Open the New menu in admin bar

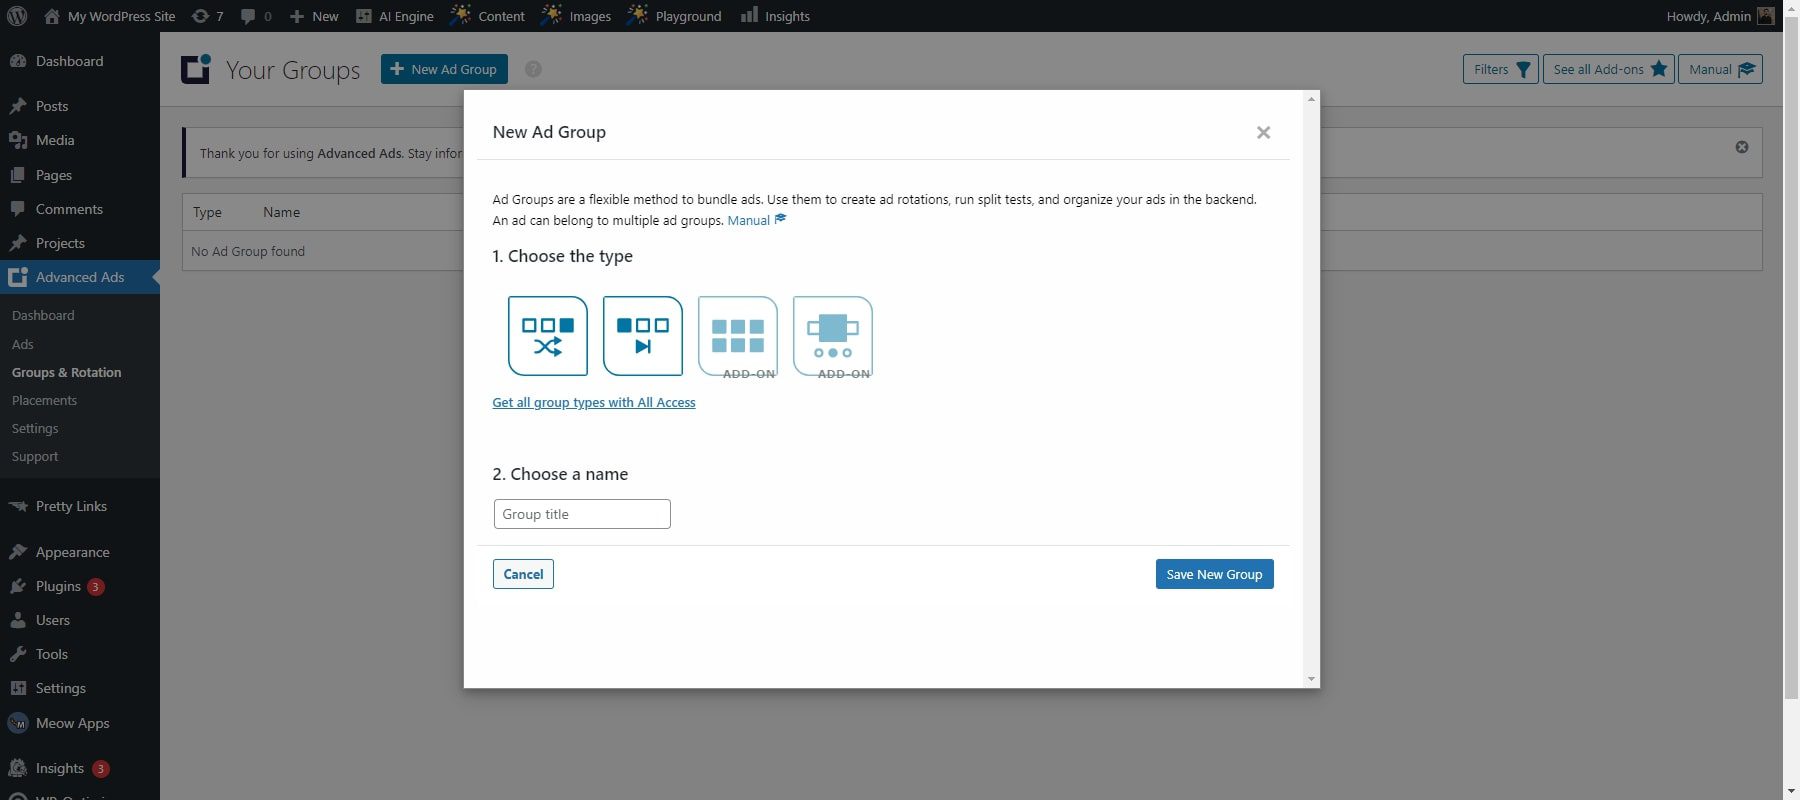click(314, 16)
